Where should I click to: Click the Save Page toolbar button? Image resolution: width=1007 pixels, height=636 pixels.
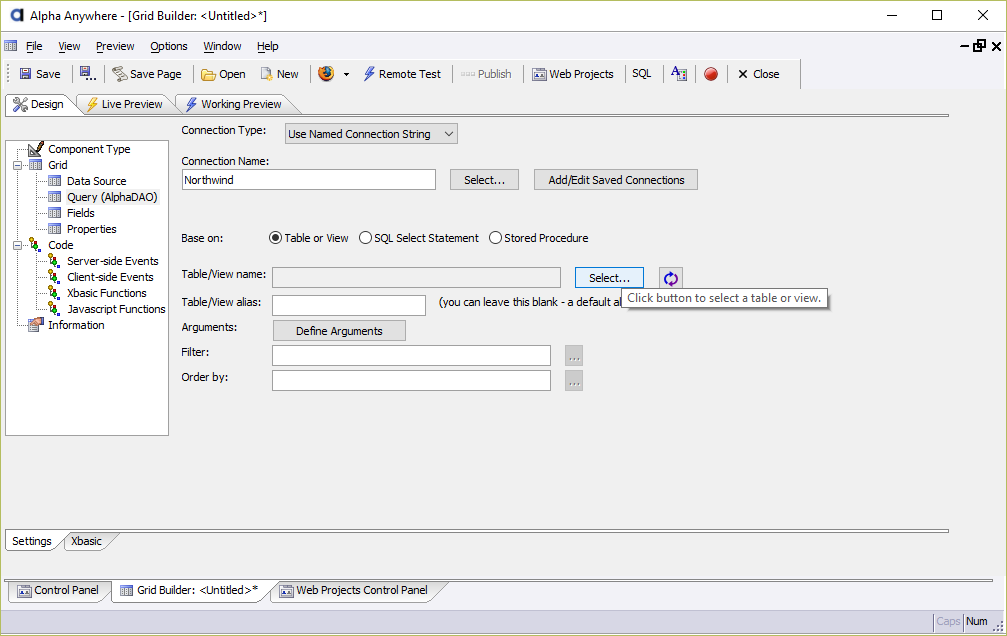[x=147, y=74]
